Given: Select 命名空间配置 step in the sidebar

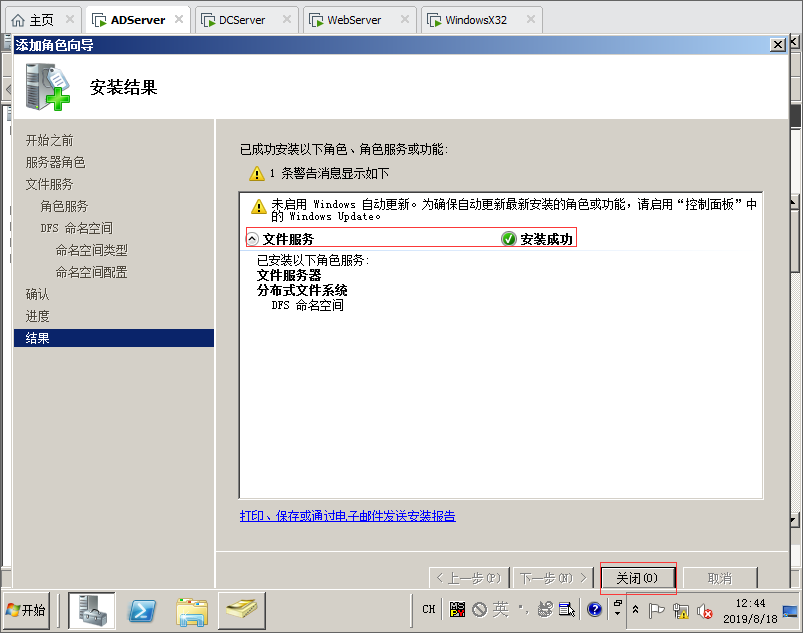Looking at the screenshot, I should pos(91,272).
